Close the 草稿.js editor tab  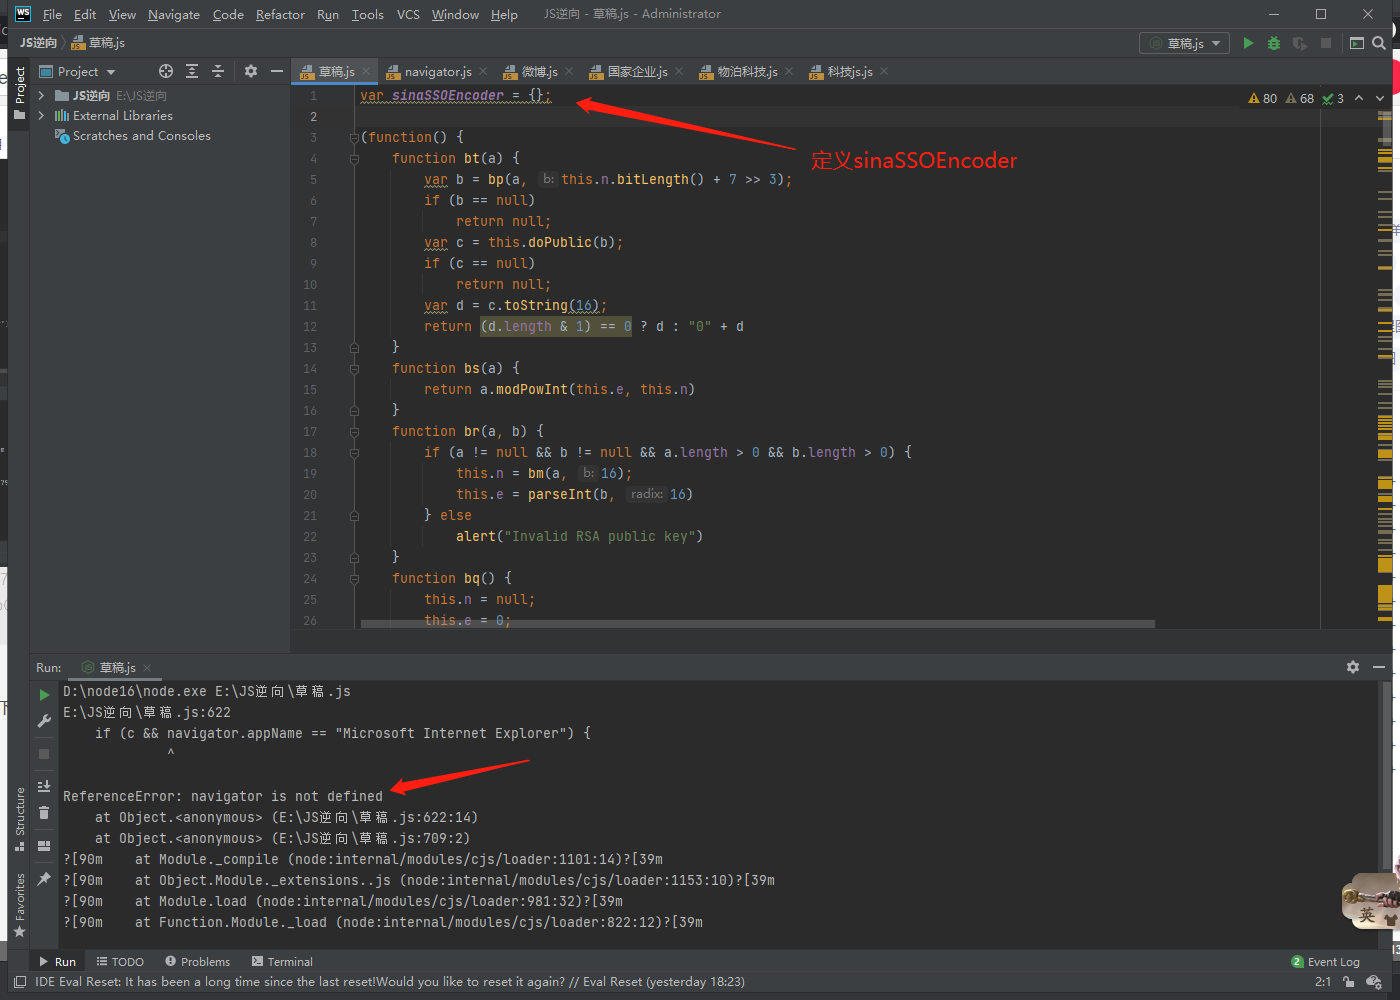[x=366, y=71]
